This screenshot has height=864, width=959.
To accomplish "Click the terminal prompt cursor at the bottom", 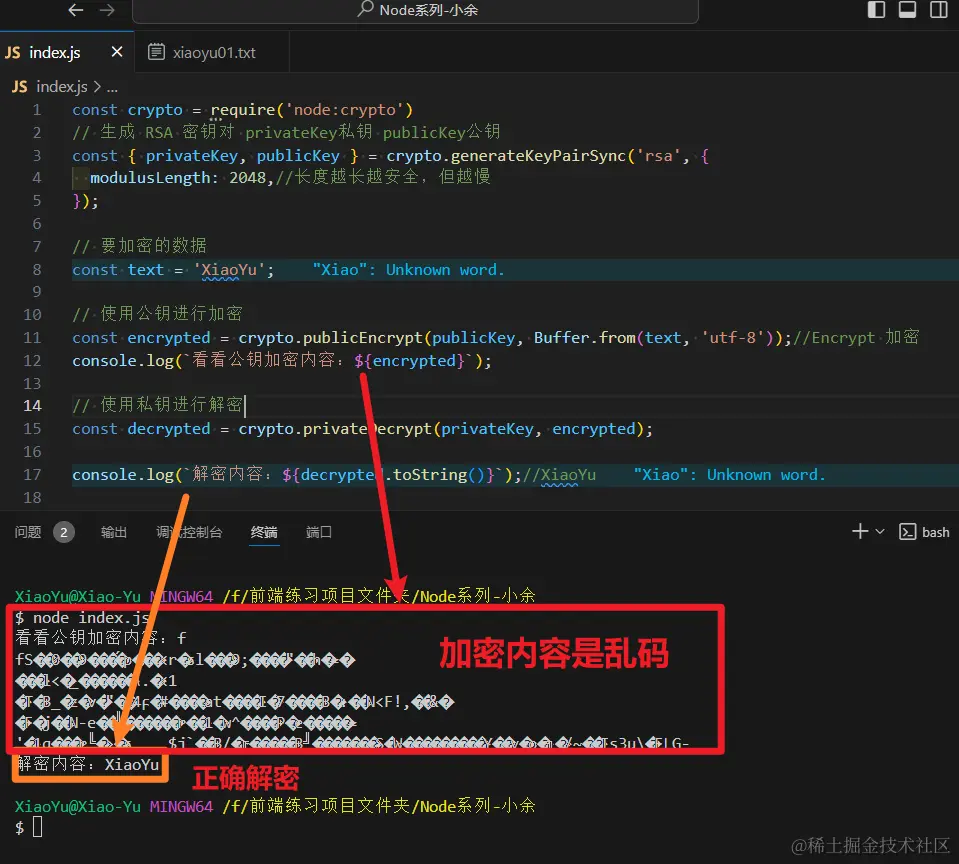I will [x=37, y=827].
